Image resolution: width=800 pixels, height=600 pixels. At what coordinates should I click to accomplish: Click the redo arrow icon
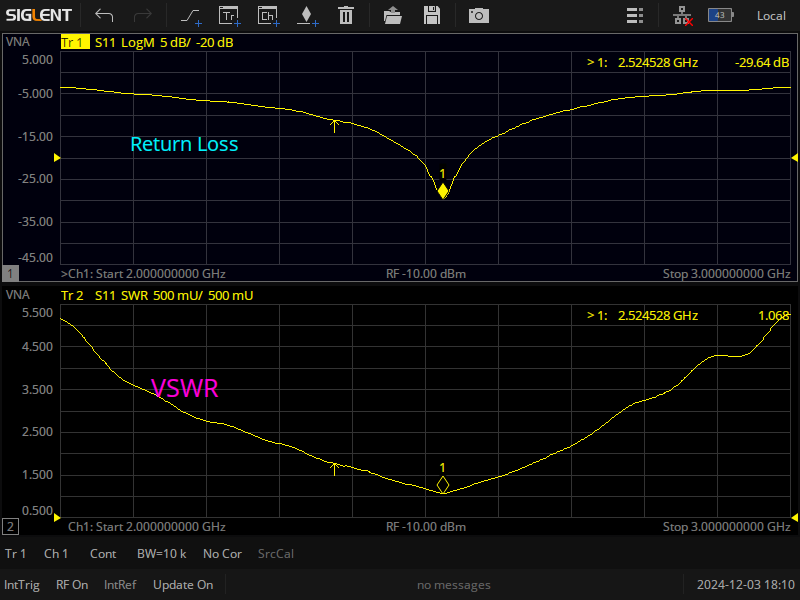point(142,15)
